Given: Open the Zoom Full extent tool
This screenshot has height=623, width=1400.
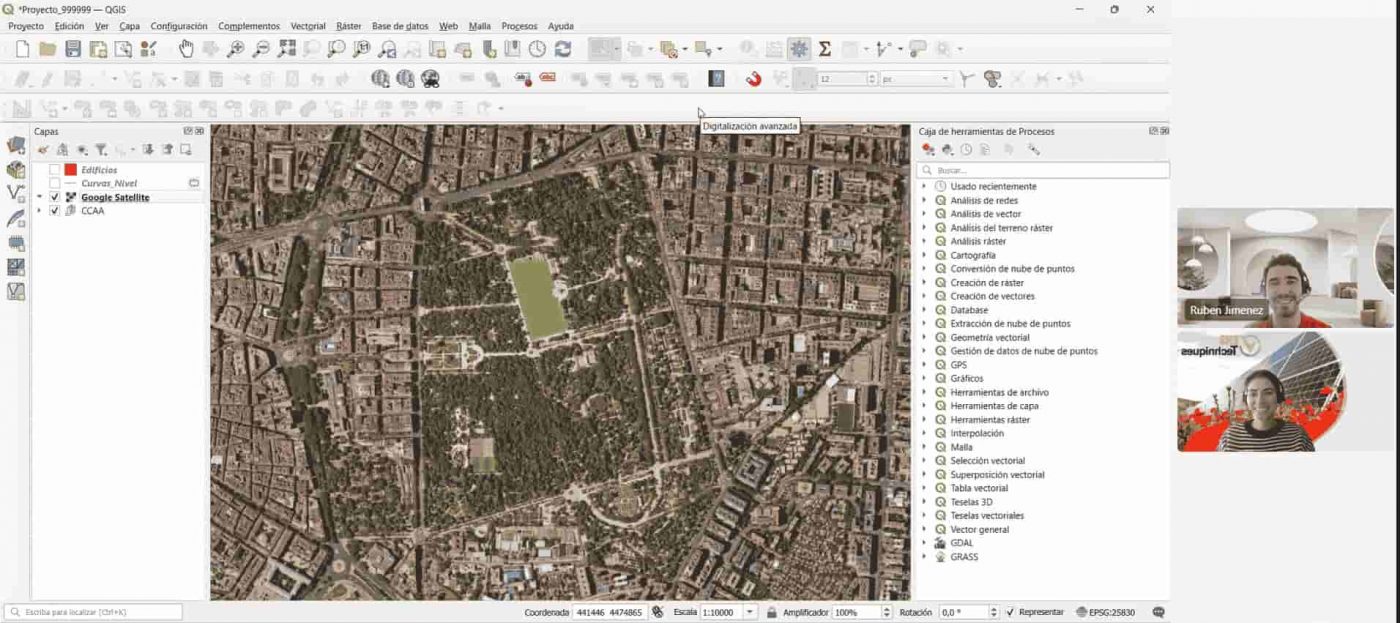Looking at the screenshot, I should [x=287, y=49].
